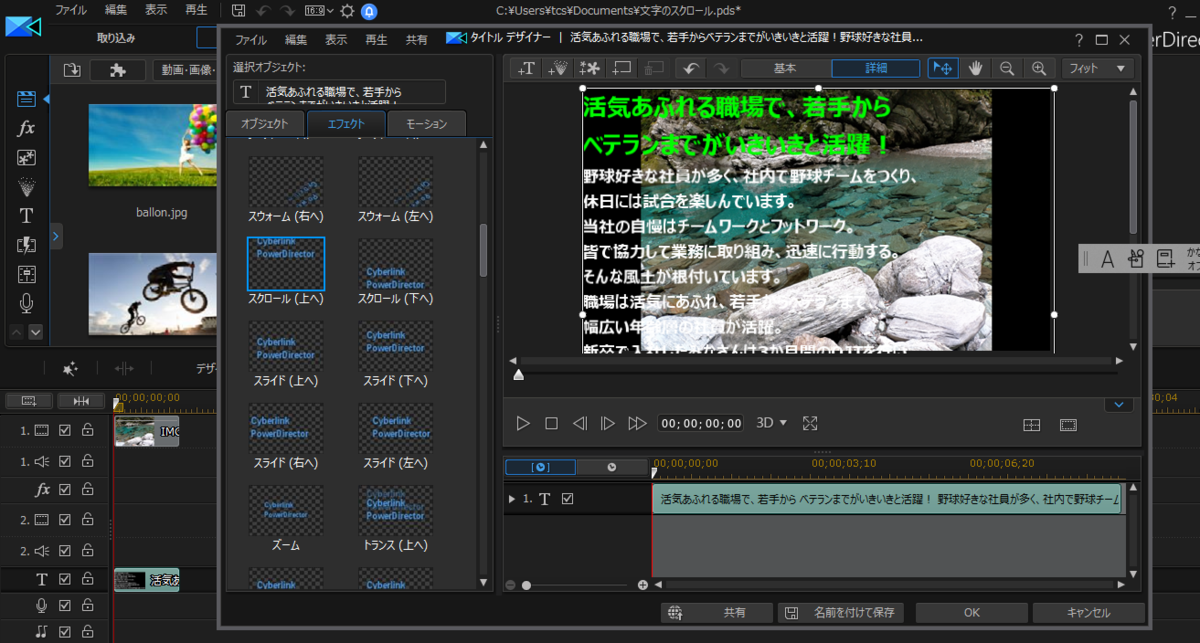This screenshot has width=1200, height=643.
Task: Expand title track 1 in designer timeline
Action: click(x=513, y=499)
